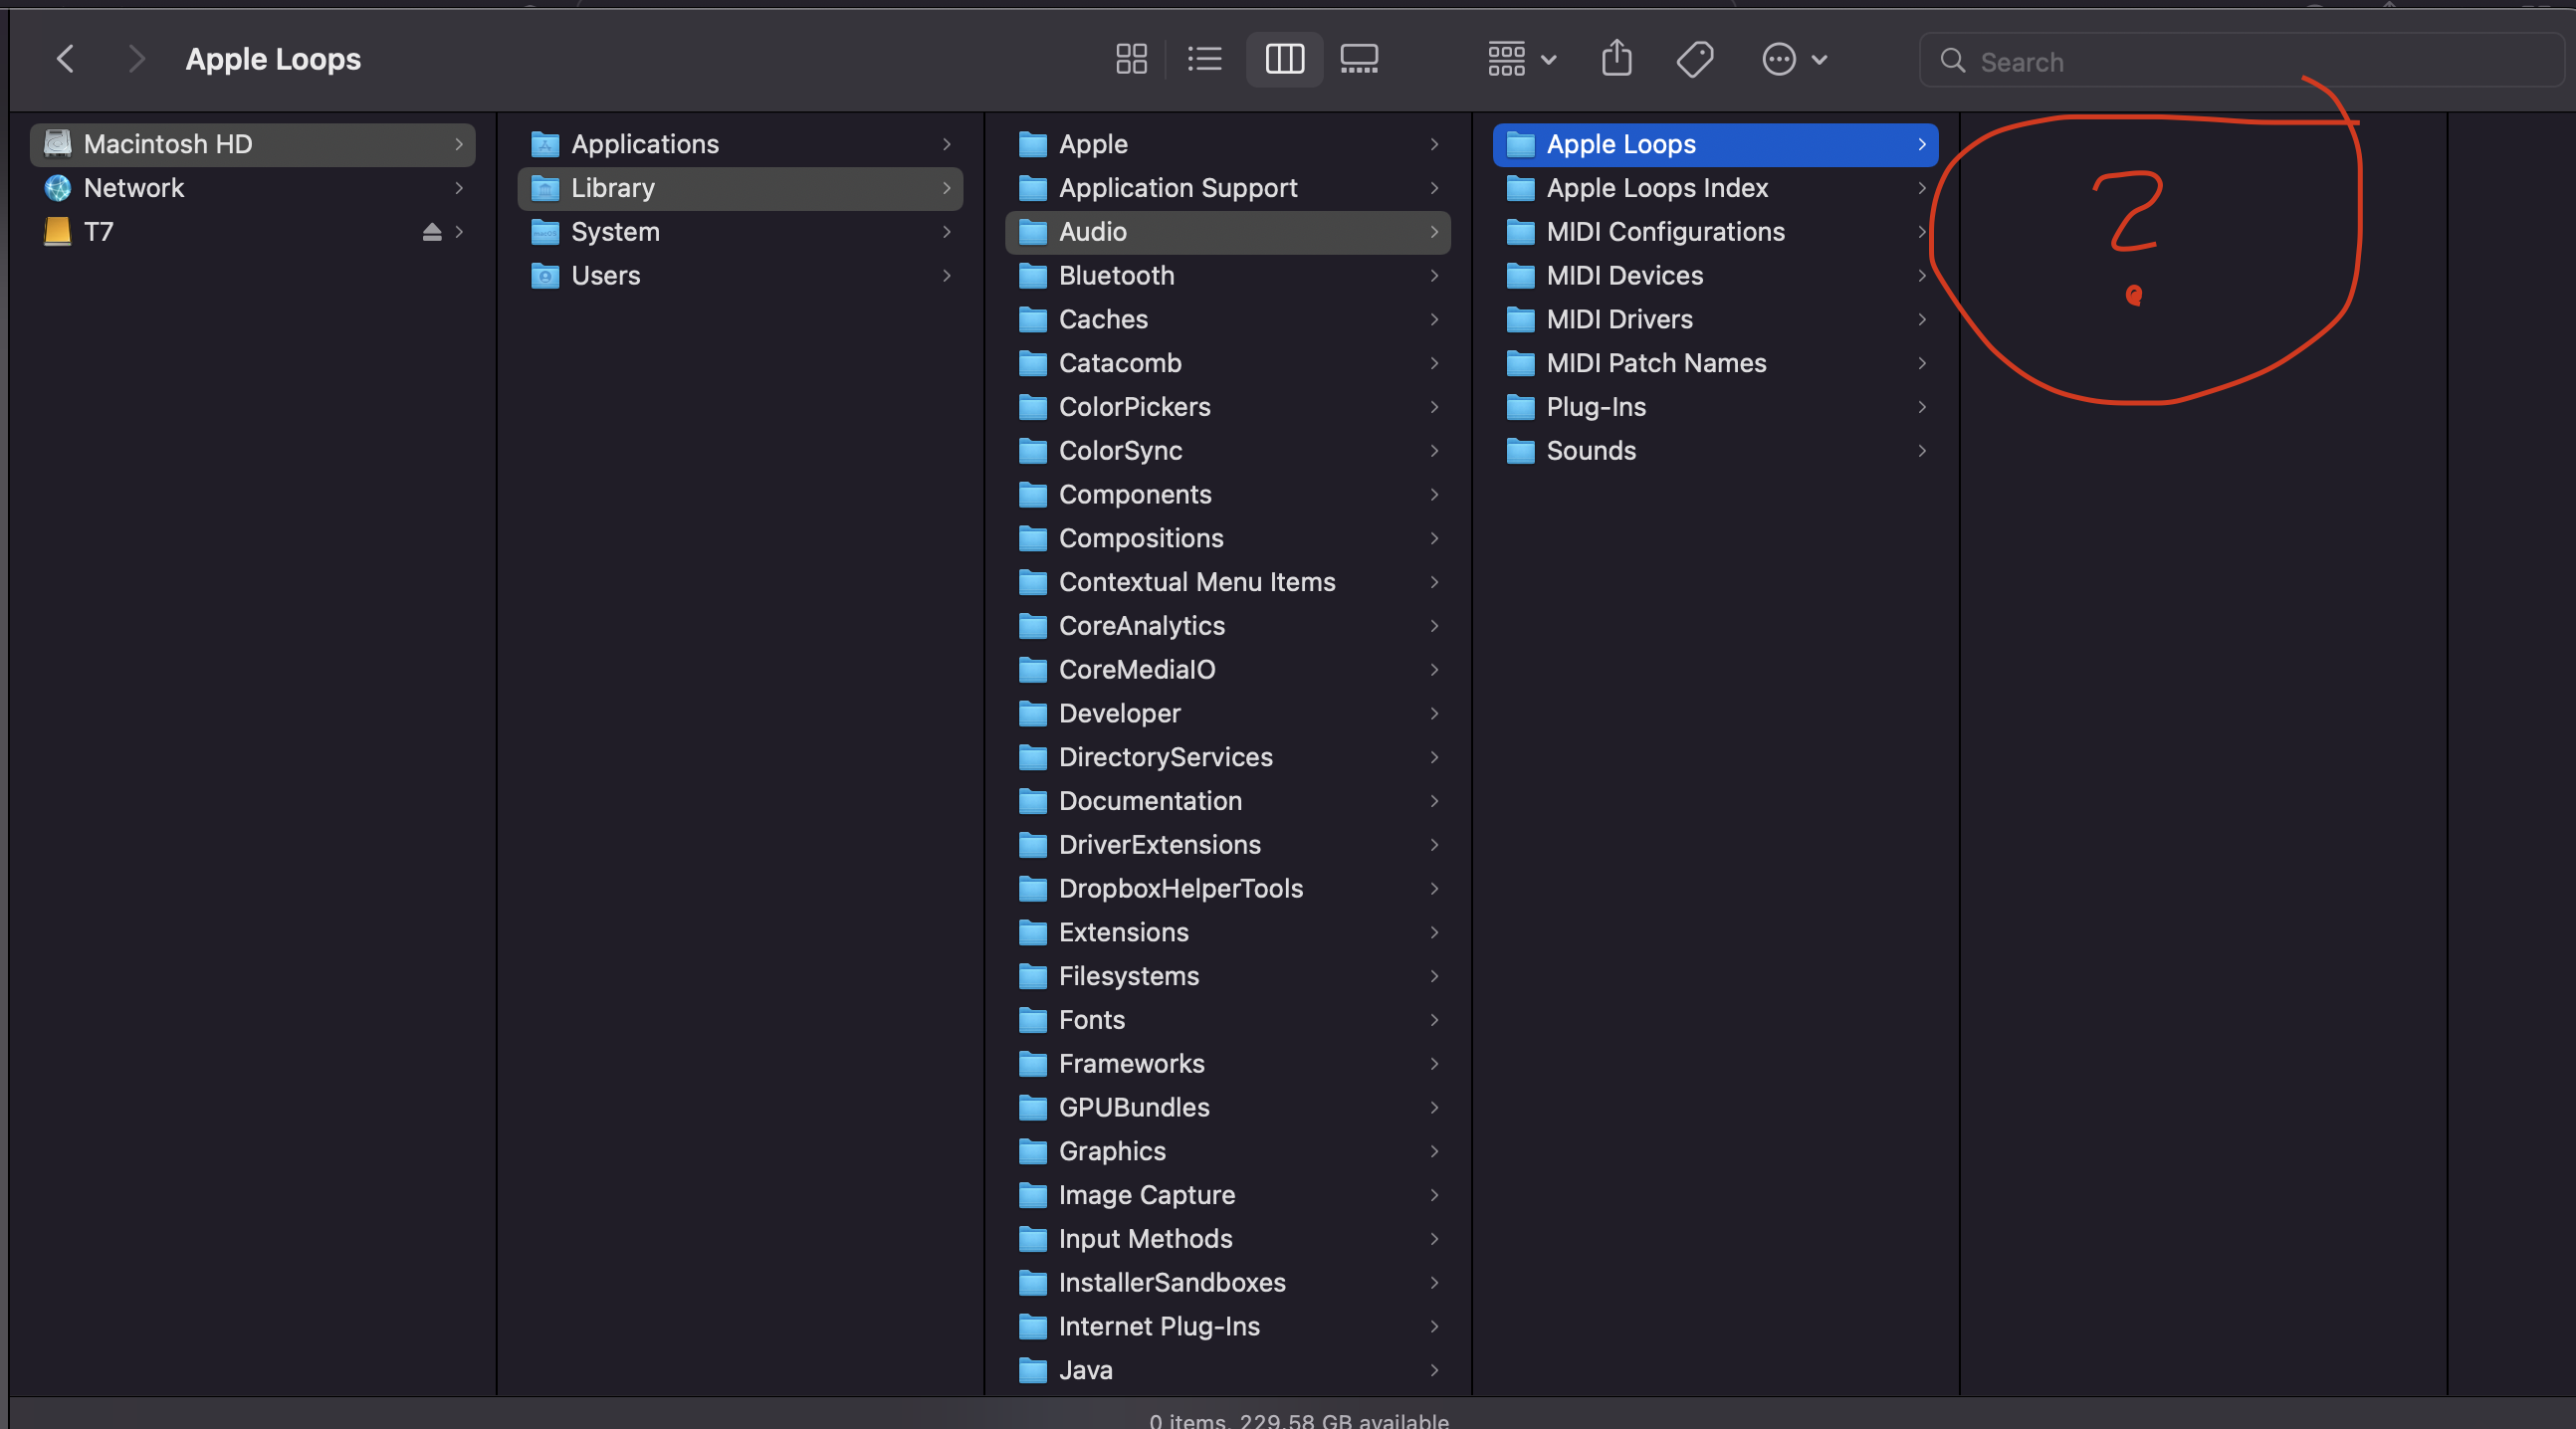Image resolution: width=2576 pixels, height=1429 pixels.
Task: Click the edit Tags icon
Action: click(x=1694, y=59)
